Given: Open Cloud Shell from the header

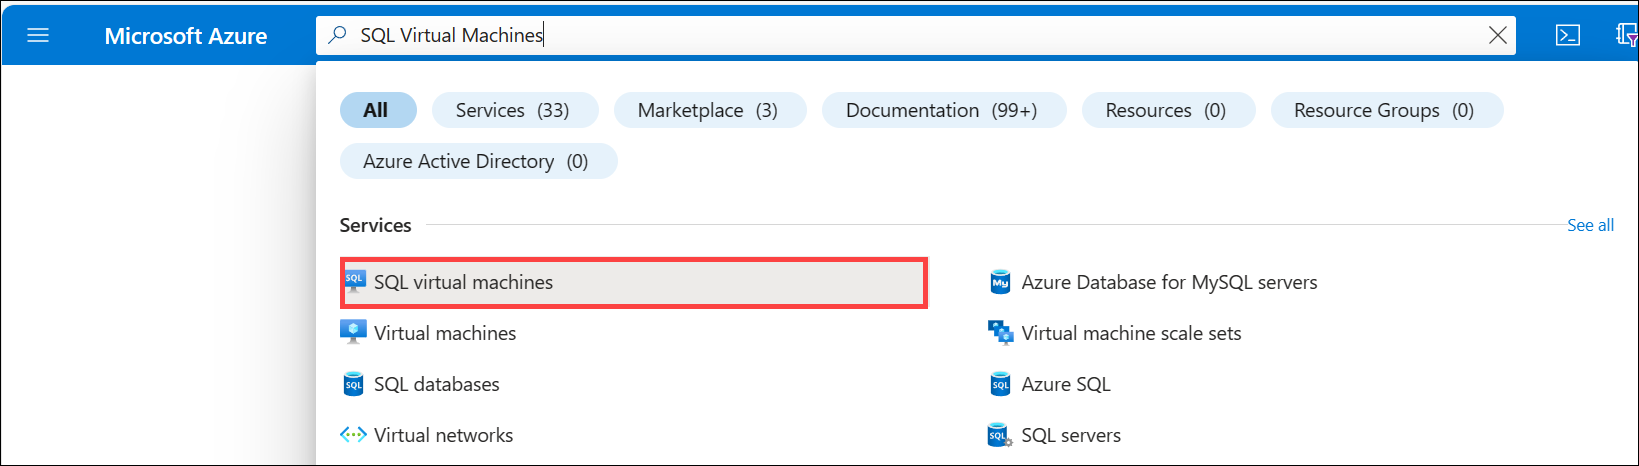Looking at the screenshot, I should coord(1567,36).
